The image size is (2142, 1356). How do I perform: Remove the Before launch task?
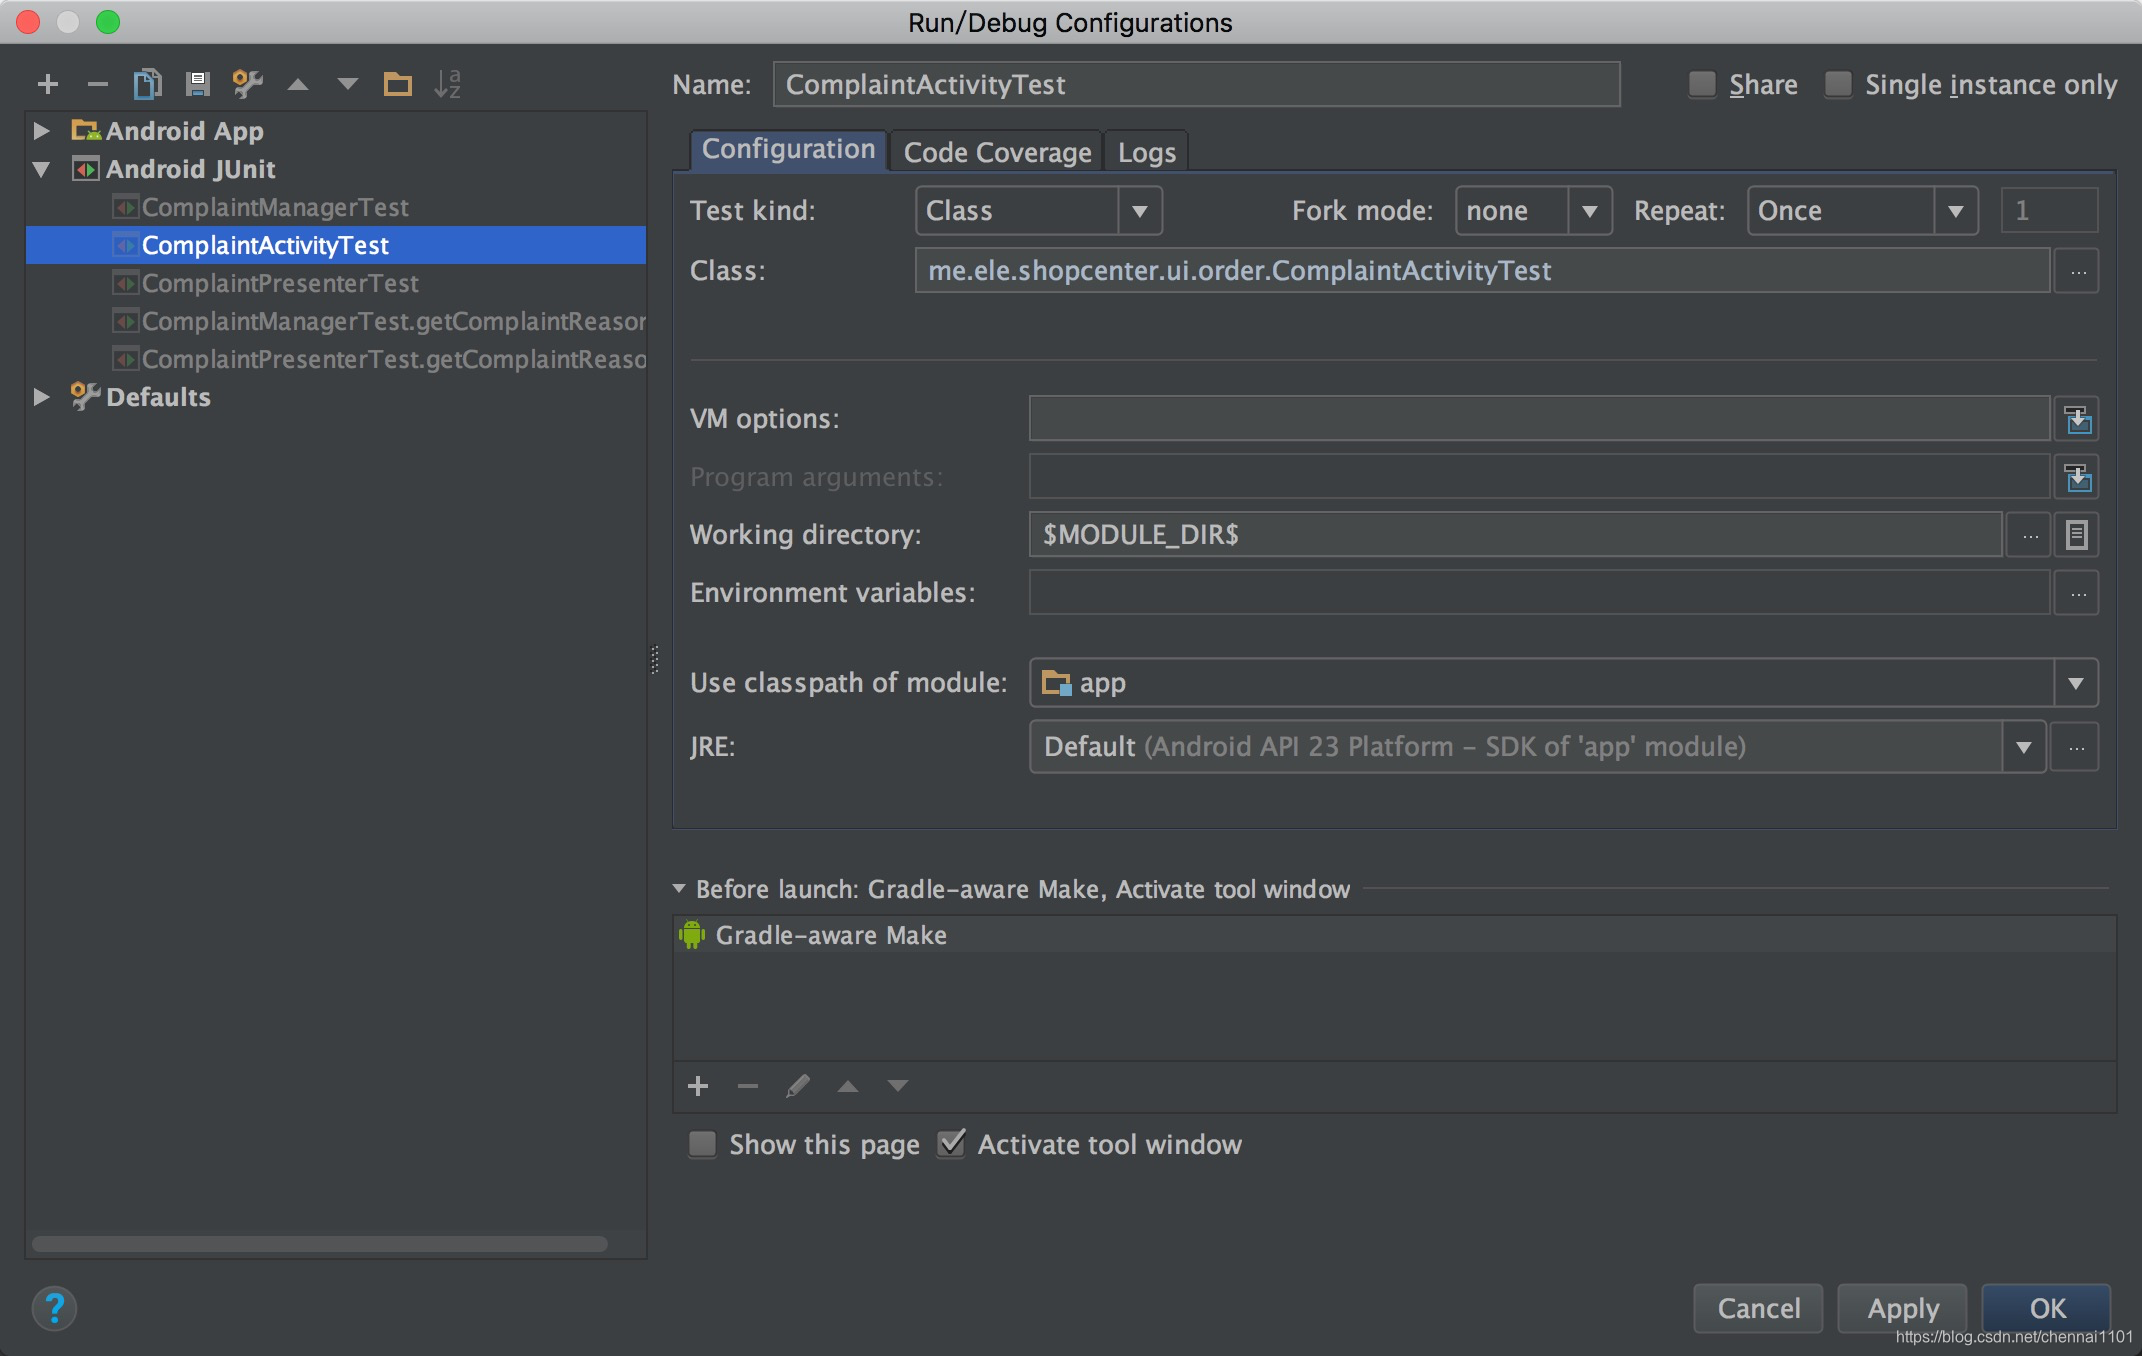pos(748,1086)
